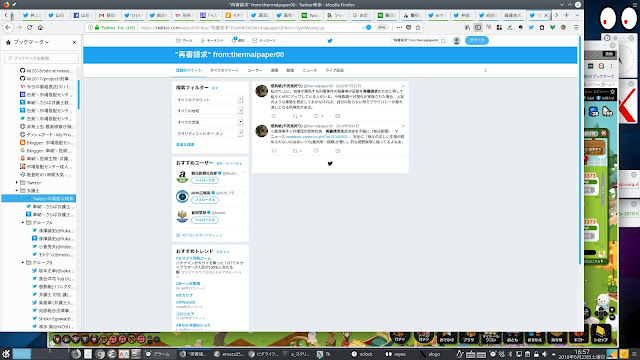
Task: Collapse the グループB bookmark folder
Action: click(22, 262)
